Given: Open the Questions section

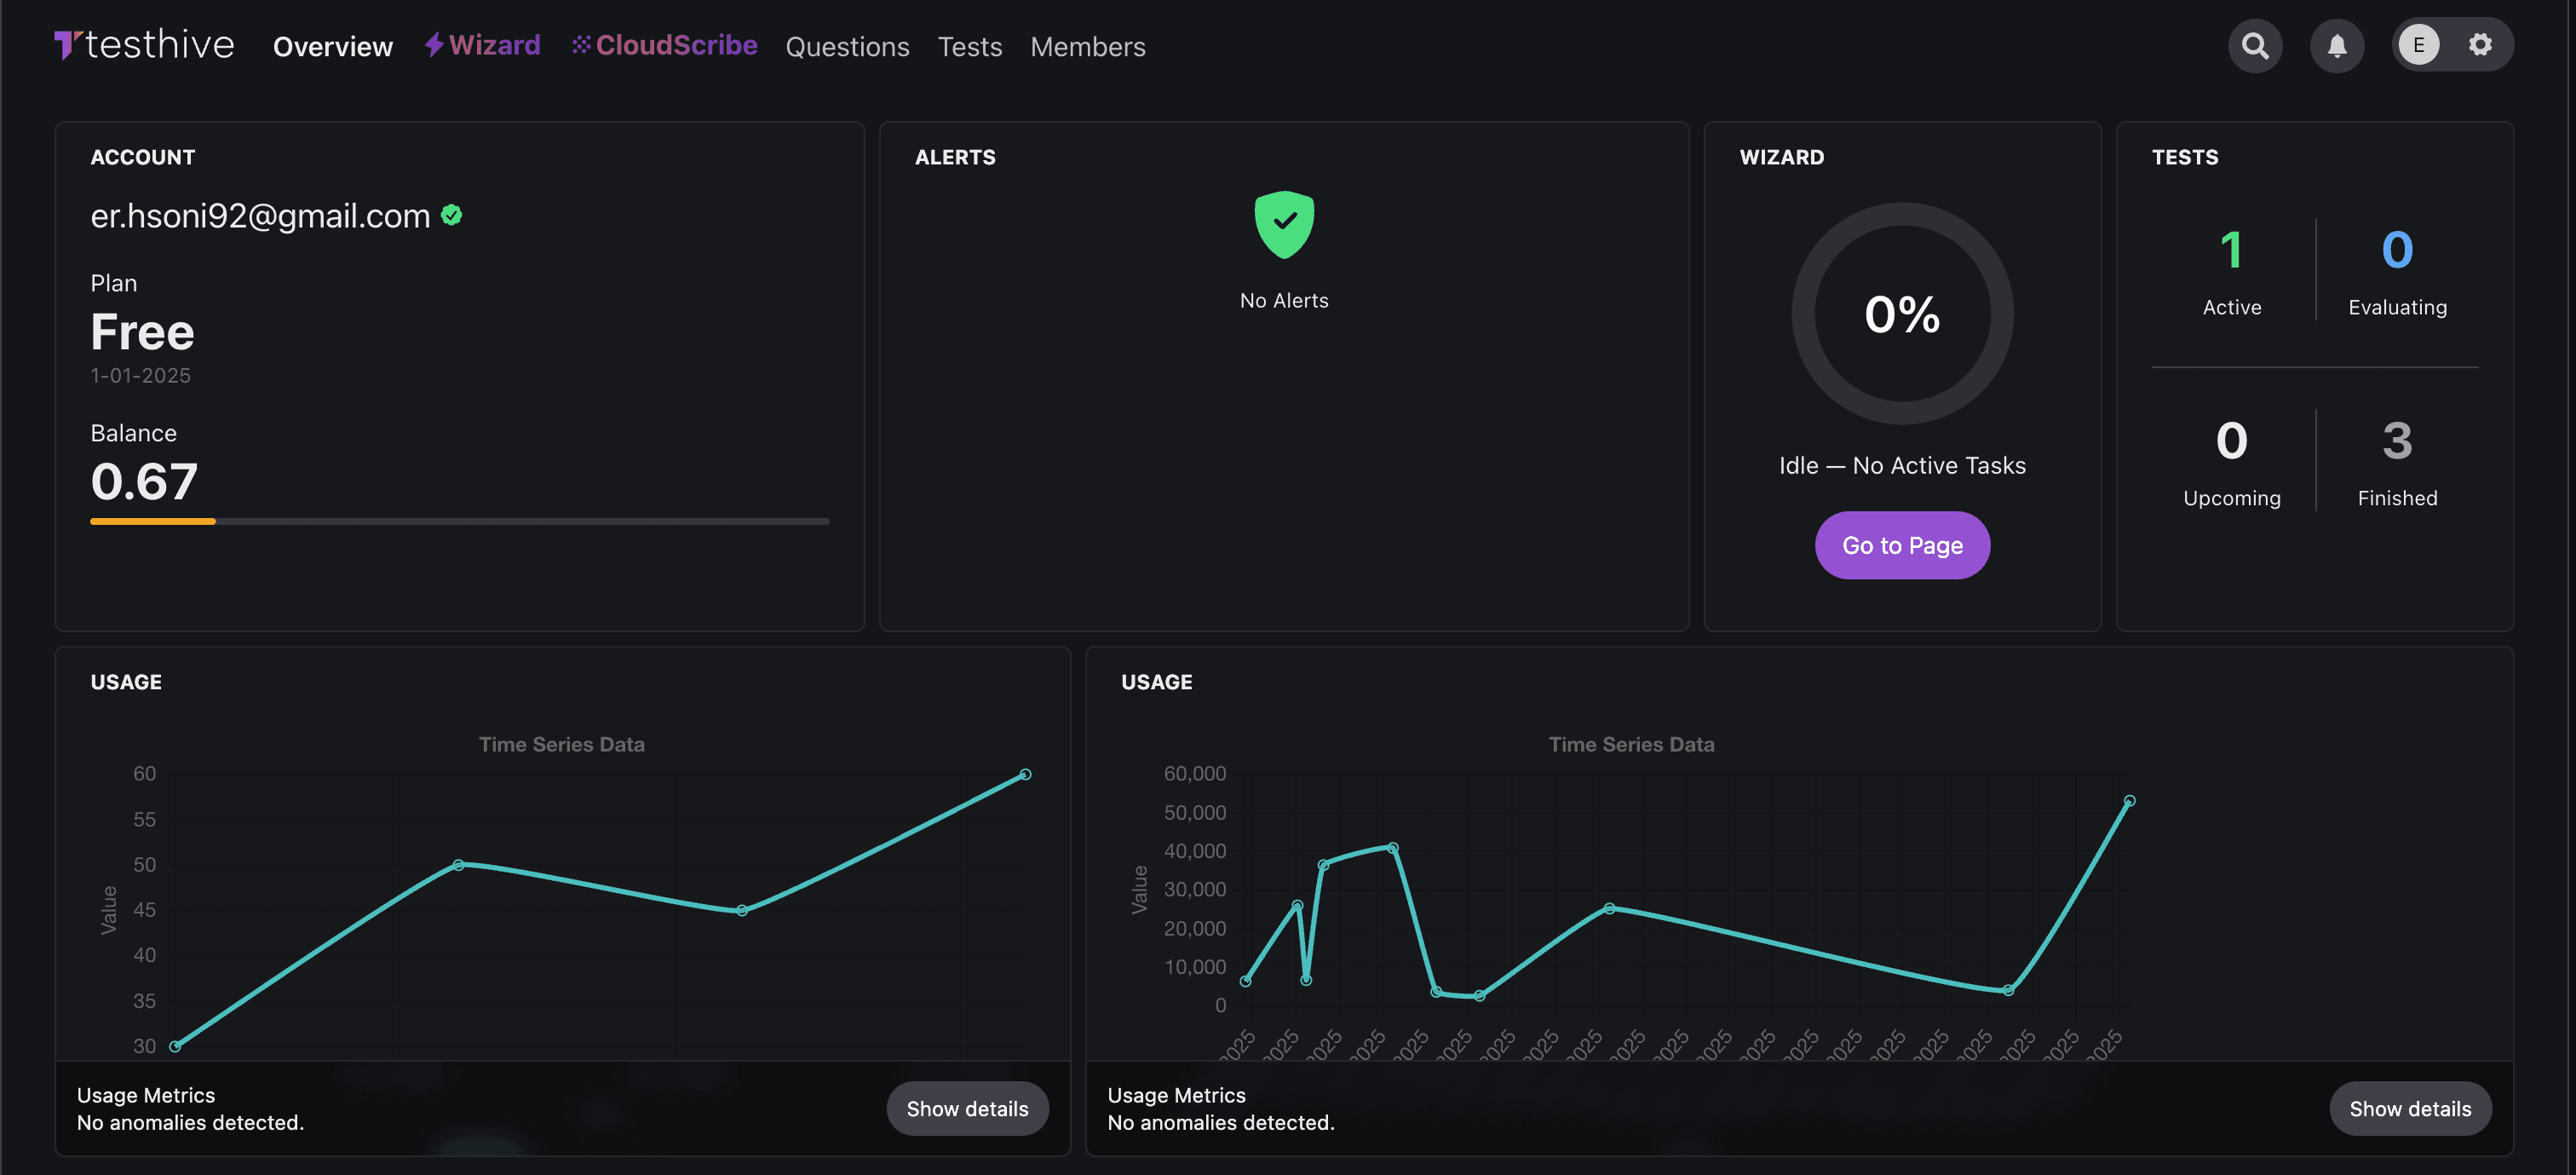Looking at the screenshot, I should [x=847, y=46].
